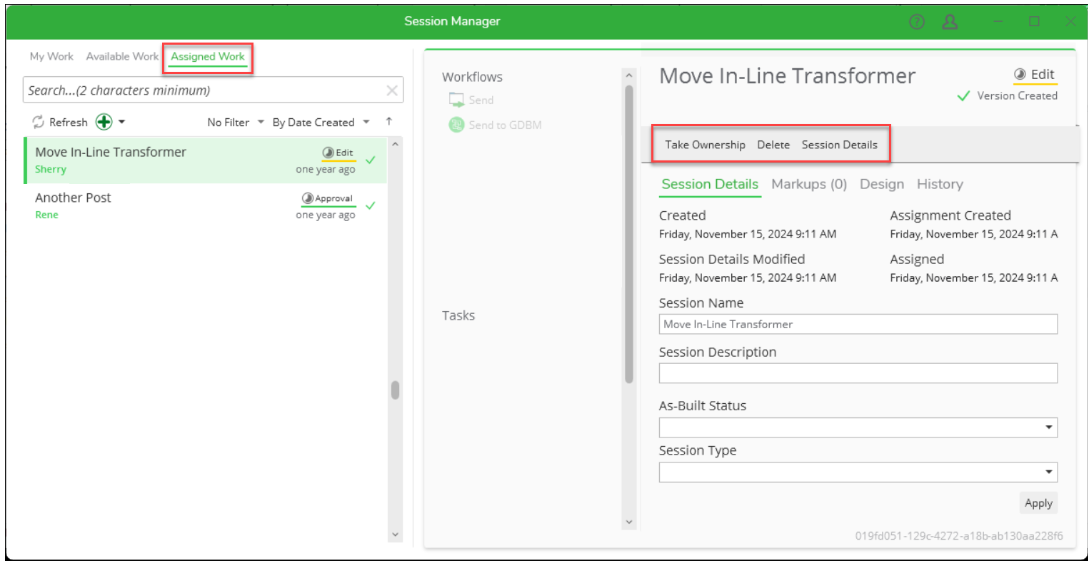Click the Tasks section heading
1092x567 pixels.
[x=458, y=316]
